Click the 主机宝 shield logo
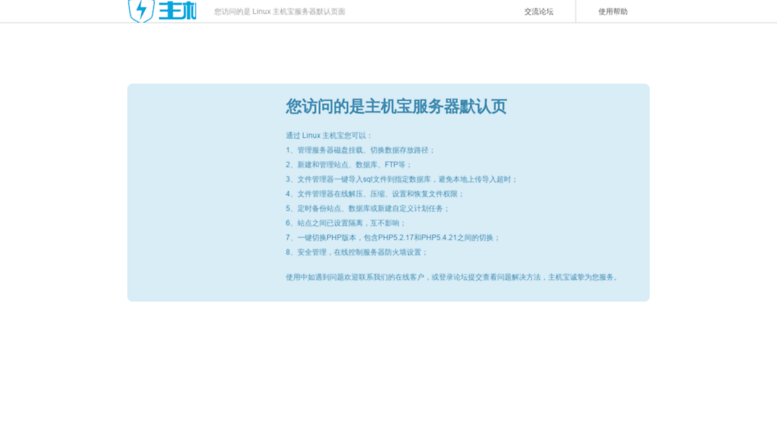 point(162,10)
